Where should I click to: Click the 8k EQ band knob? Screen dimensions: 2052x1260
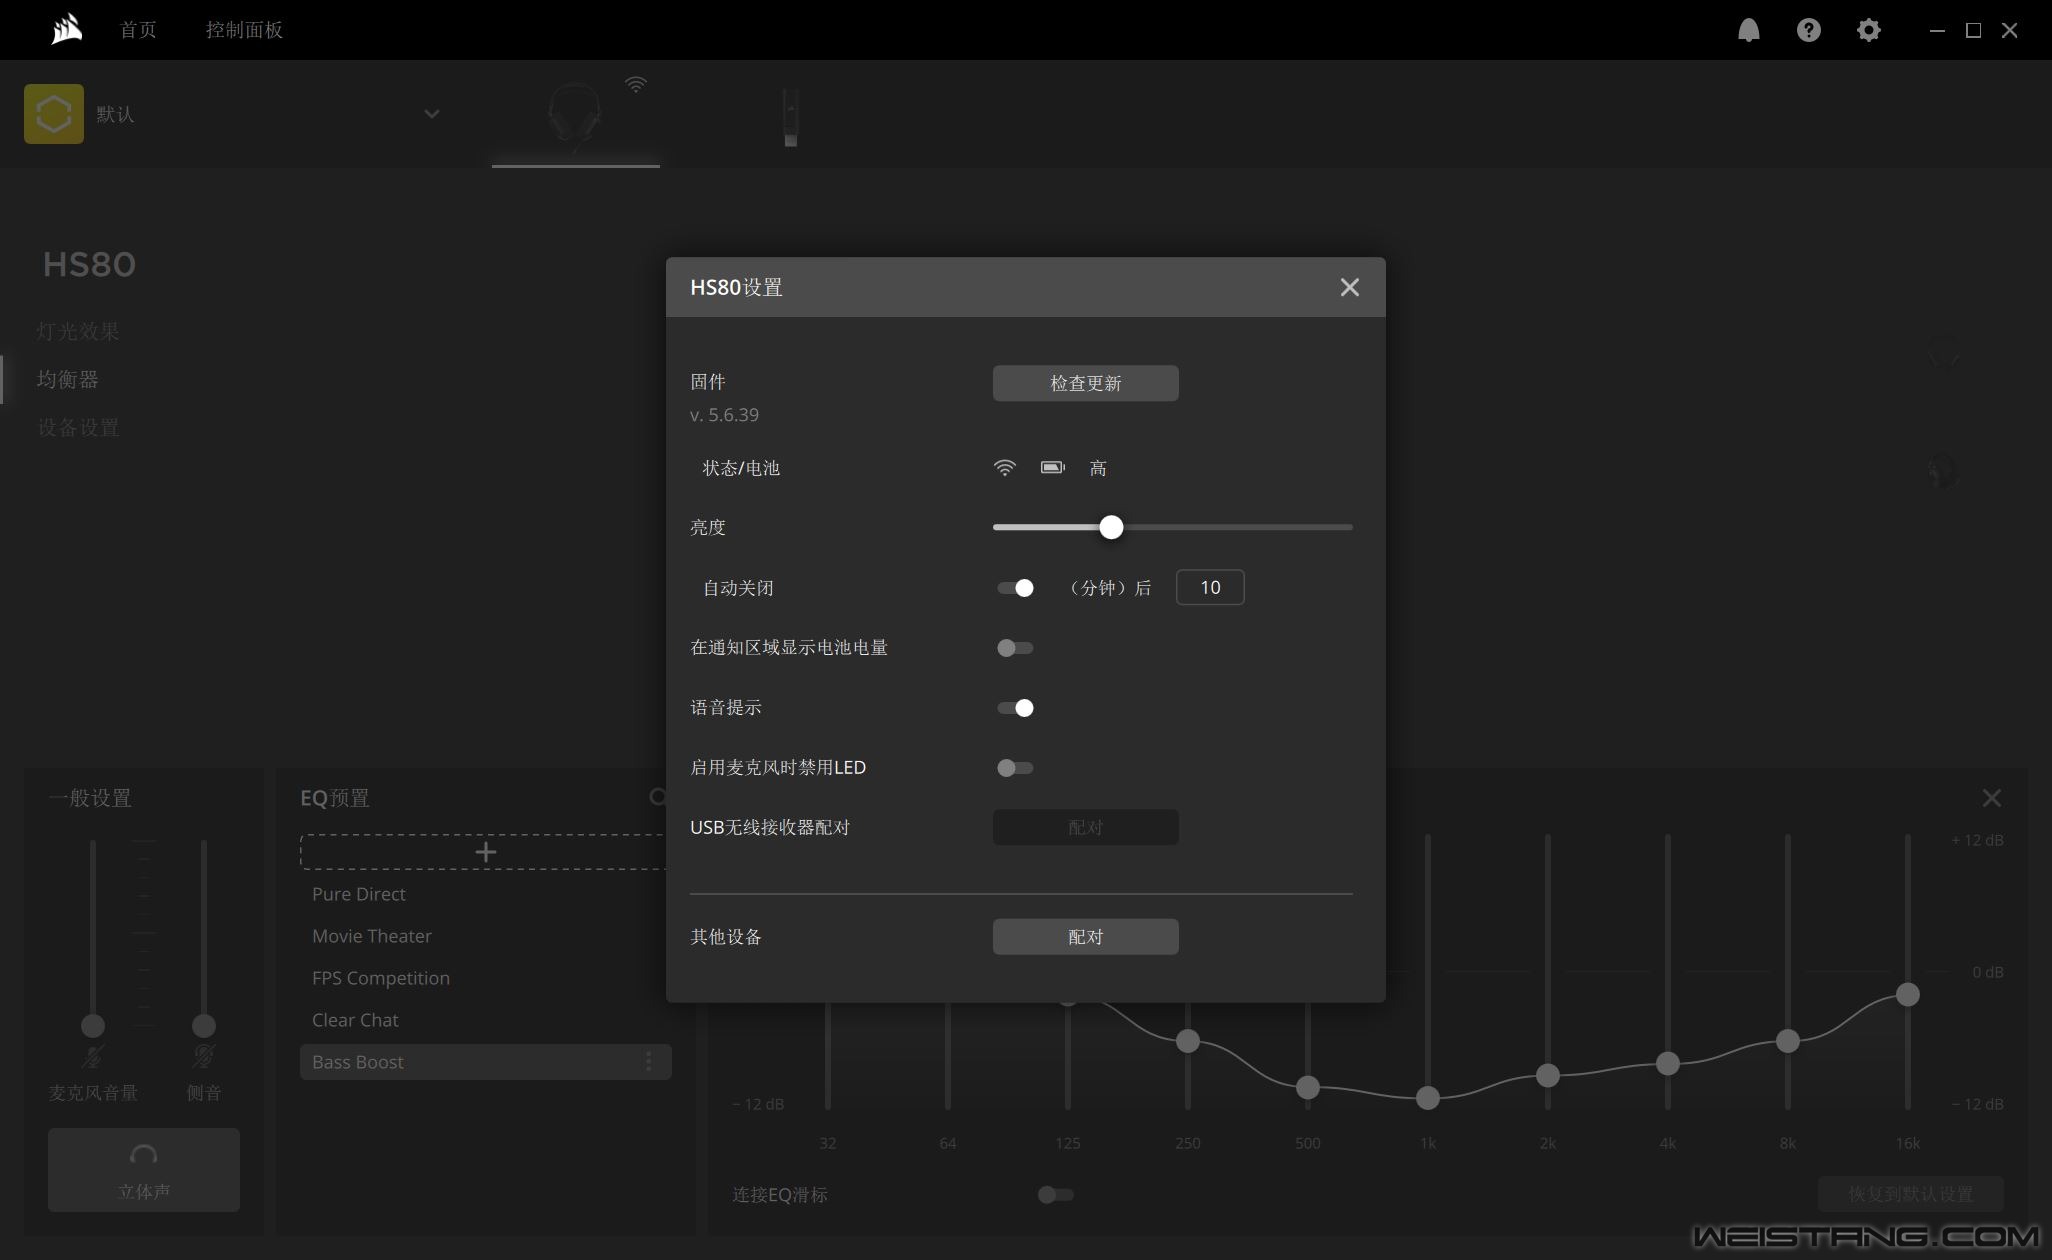[x=1788, y=1041]
